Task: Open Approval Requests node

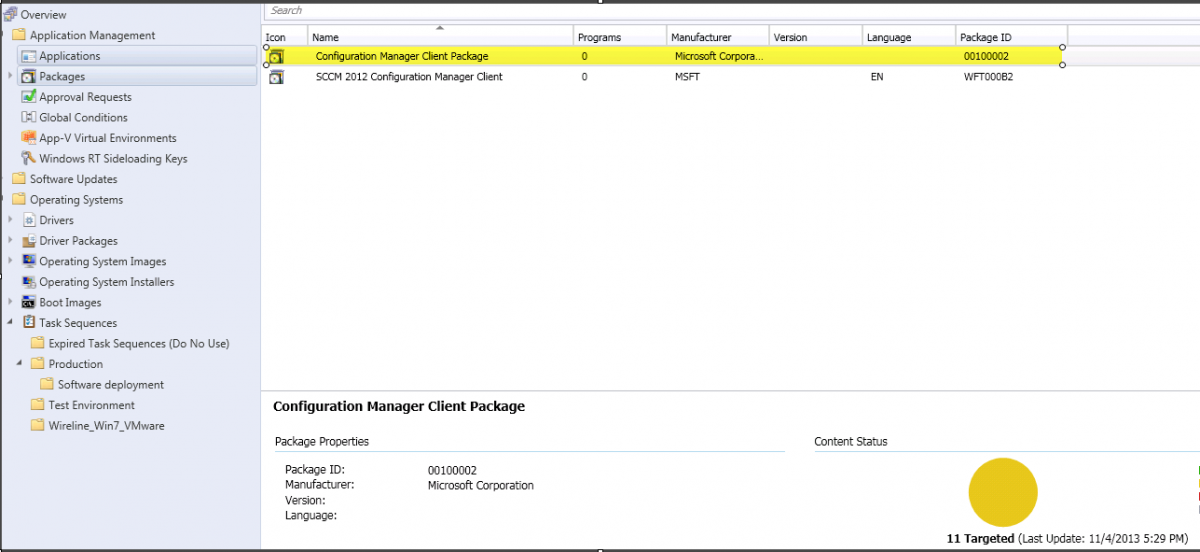Action: [85, 97]
